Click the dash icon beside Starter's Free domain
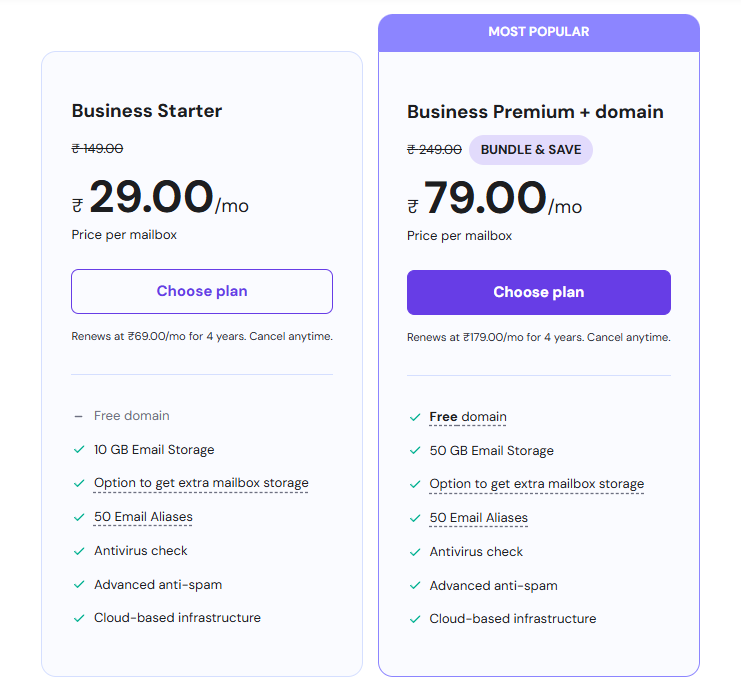Viewport: 741px width, 687px height. [x=78, y=416]
